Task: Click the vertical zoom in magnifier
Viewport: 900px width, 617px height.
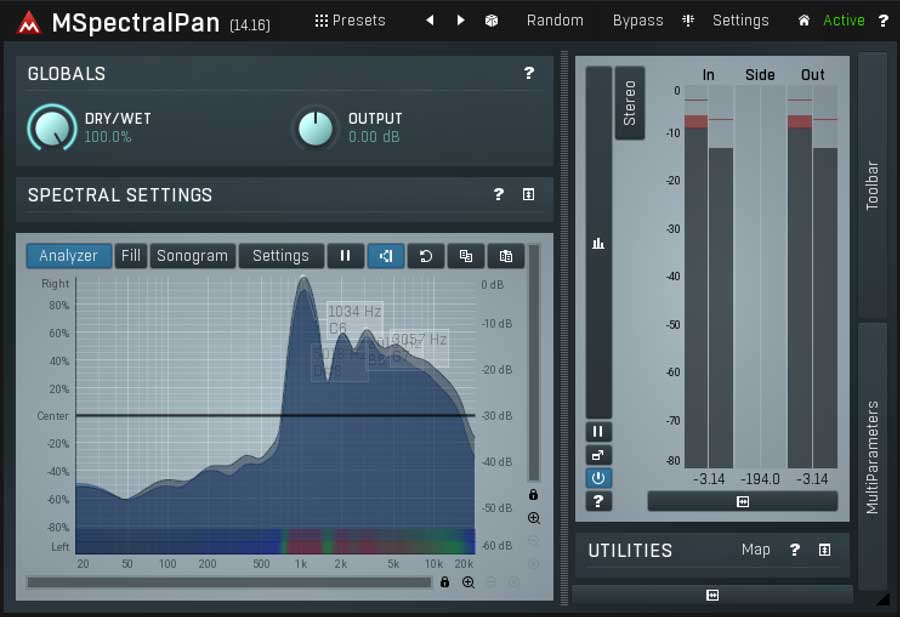Action: 533,518
